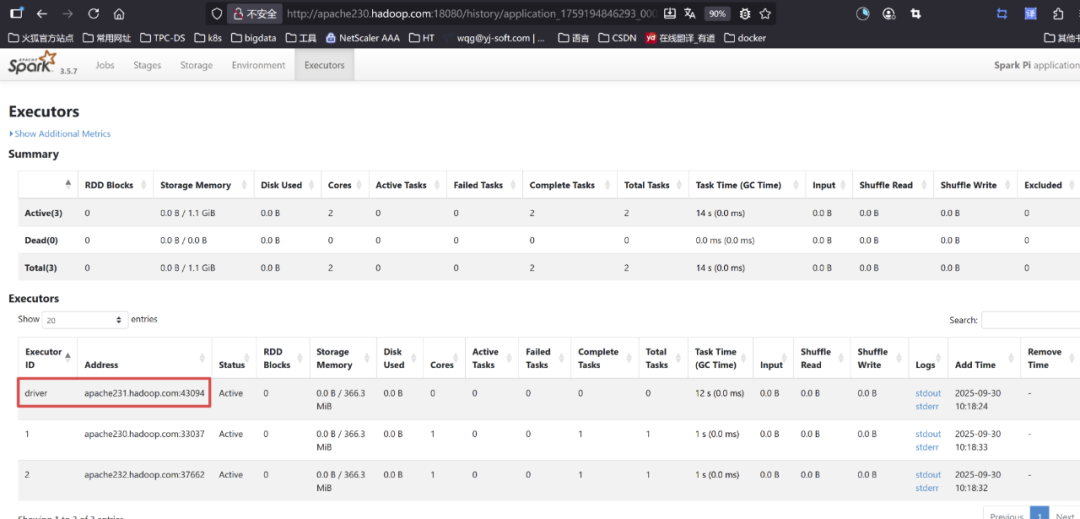Viewport: 1080px width, 519px height.
Task: Open the Show entries dropdown
Action: coord(85,320)
